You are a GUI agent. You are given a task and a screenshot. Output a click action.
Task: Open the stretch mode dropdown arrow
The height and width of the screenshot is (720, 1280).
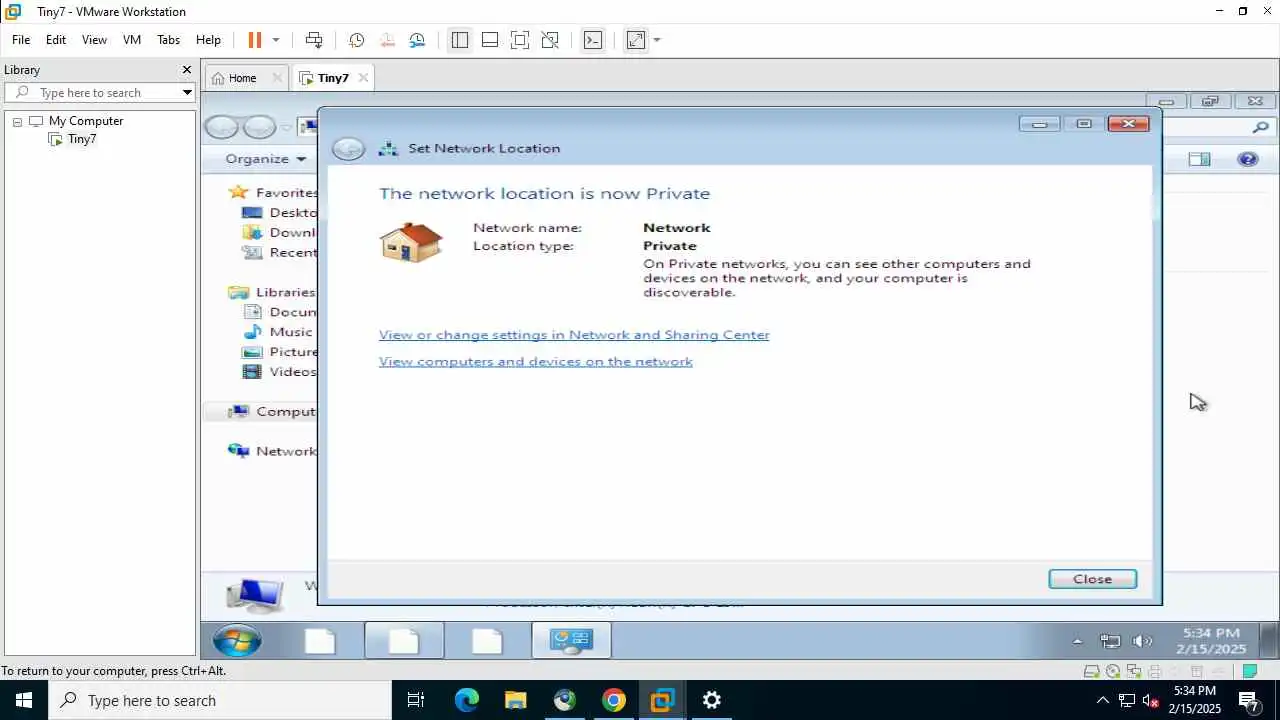pyautogui.click(x=657, y=40)
